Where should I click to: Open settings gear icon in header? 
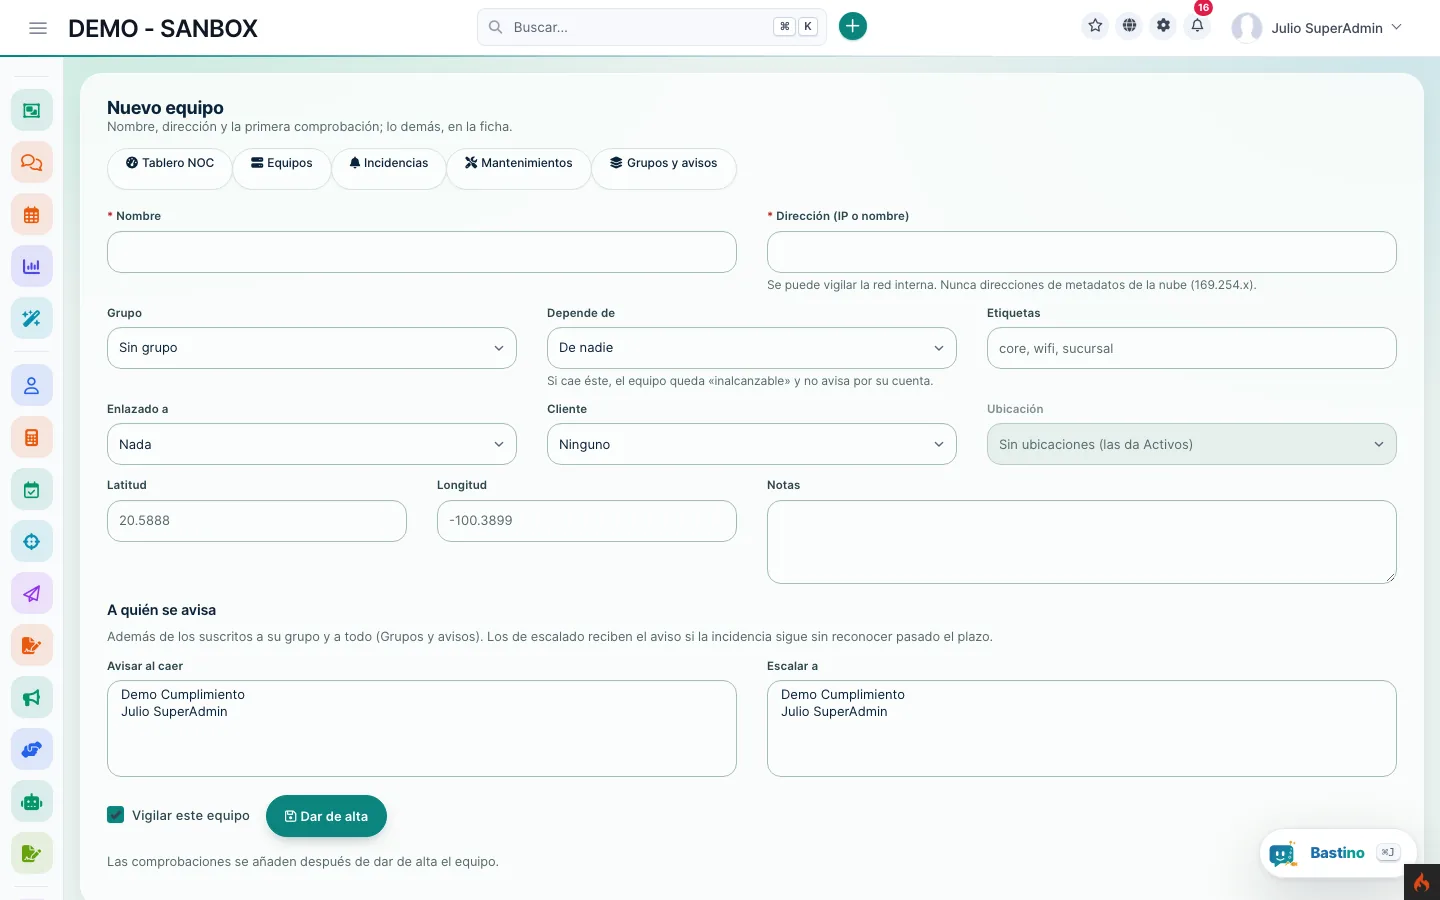tap(1163, 26)
